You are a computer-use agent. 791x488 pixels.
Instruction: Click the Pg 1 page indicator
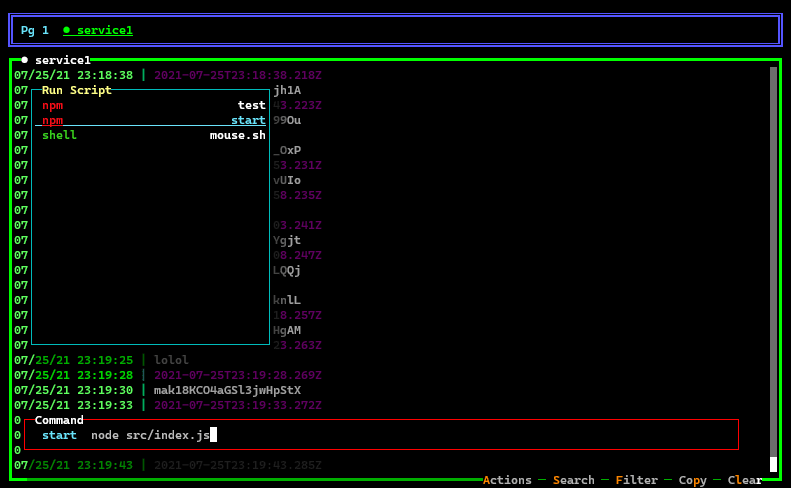pyautogui.click(x=35, y=30)
